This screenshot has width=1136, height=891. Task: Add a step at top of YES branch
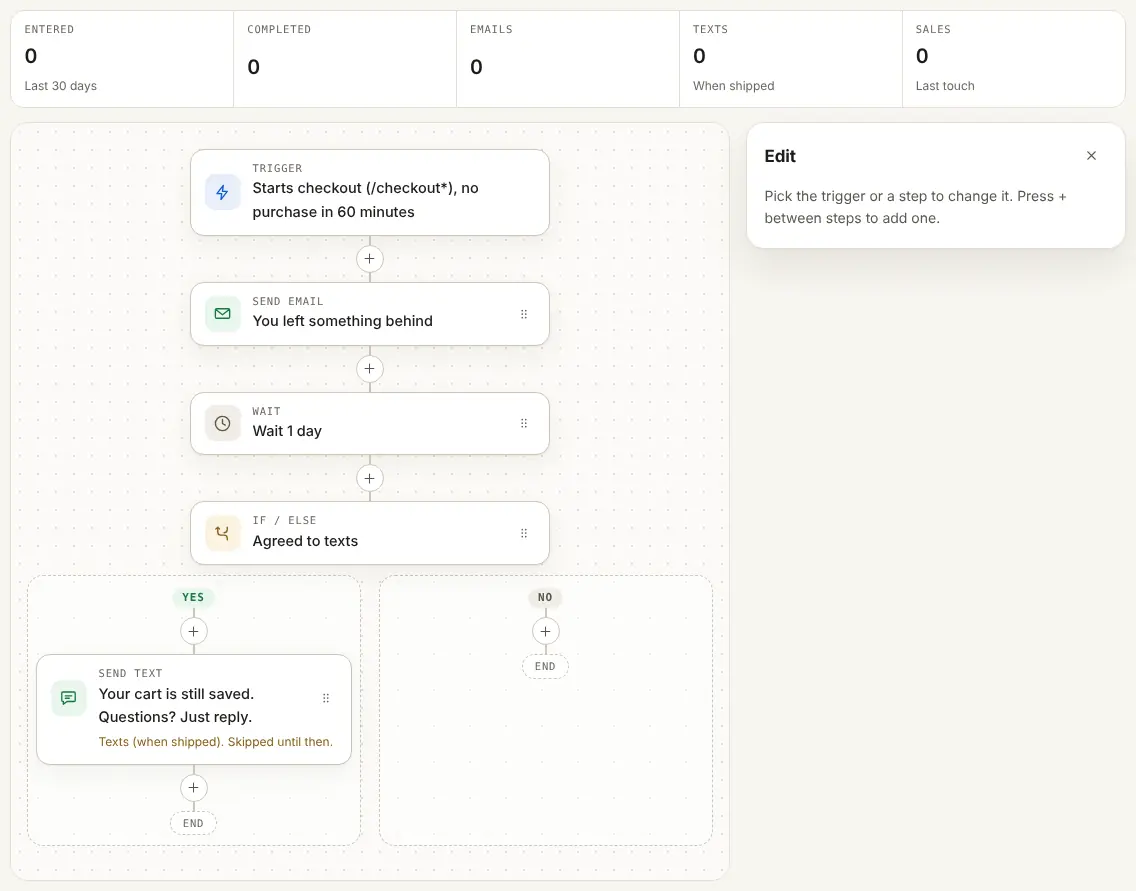(193, 632)
